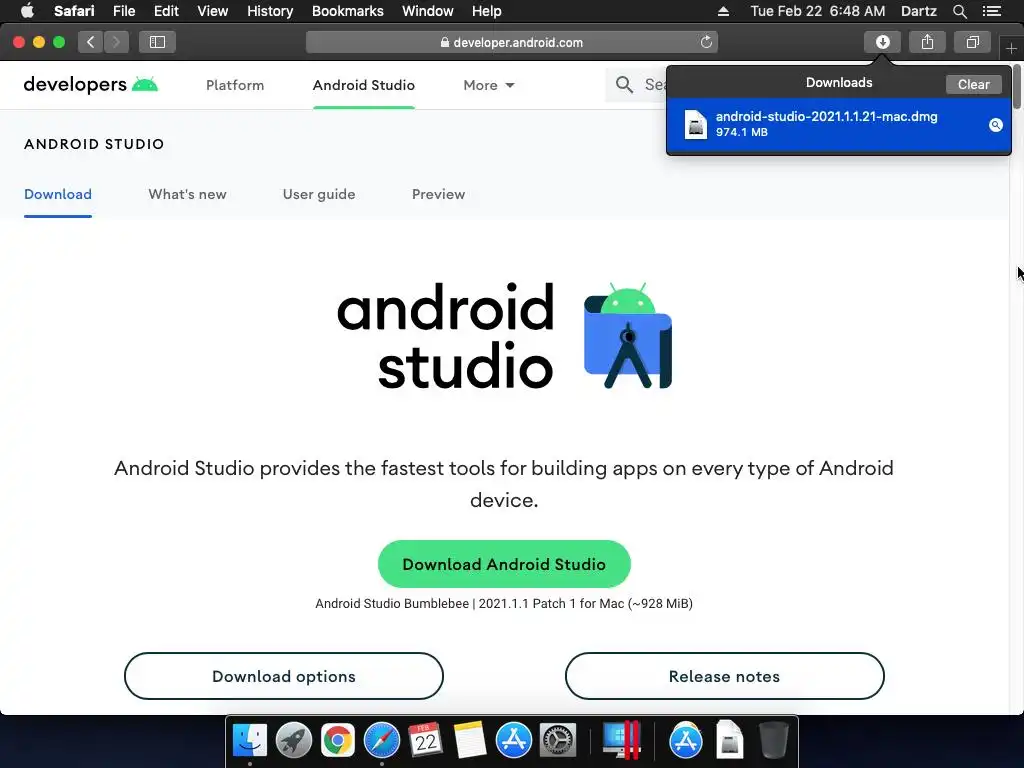Click the ANDROID STUDIO section heading

tap(94, 144)
